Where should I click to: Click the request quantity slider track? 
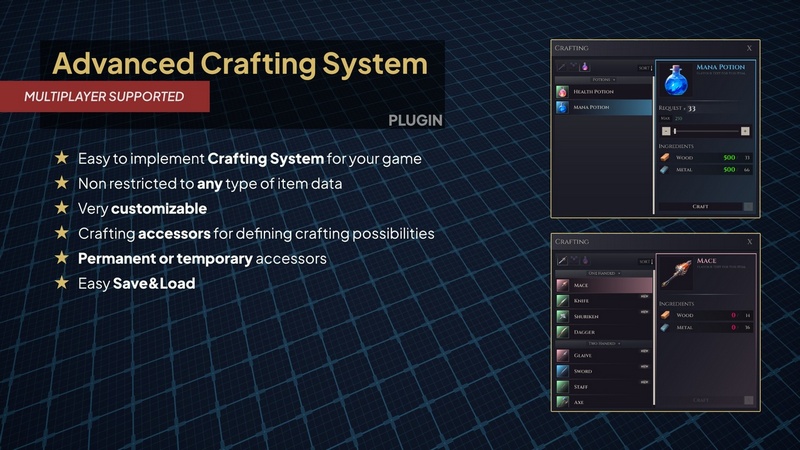pos(705,131)
